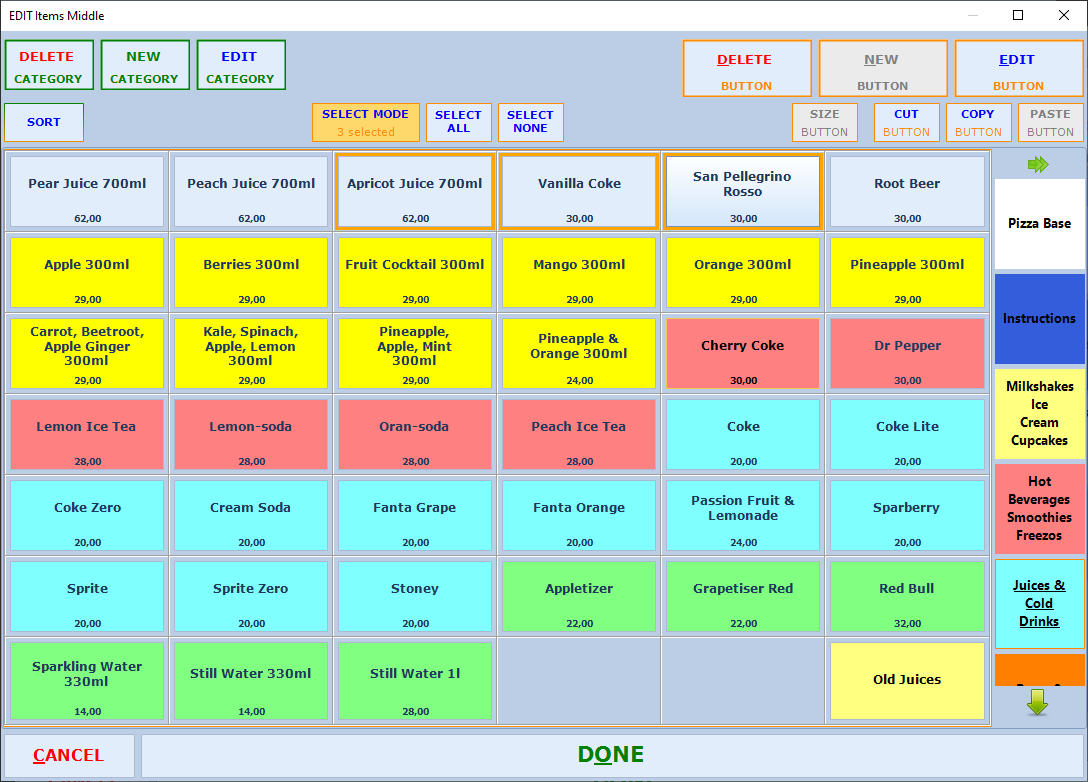Open the Old Juices folder button

pyautogui.click(x=906, y=680)
